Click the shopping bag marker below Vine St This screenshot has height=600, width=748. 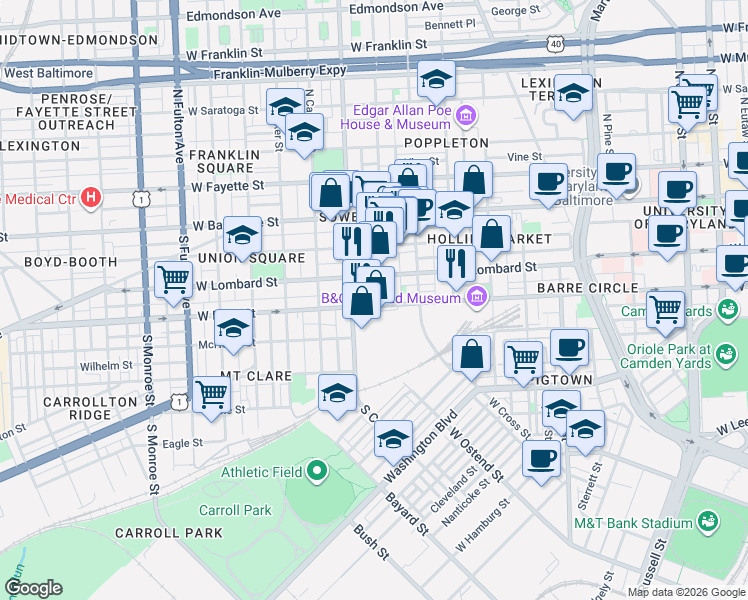473,180
